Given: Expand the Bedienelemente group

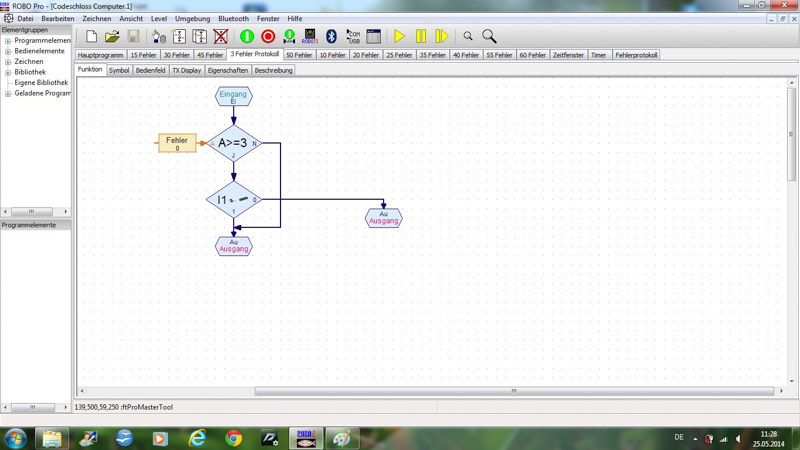Looking at the screenshot, I should tap(8, 52).
